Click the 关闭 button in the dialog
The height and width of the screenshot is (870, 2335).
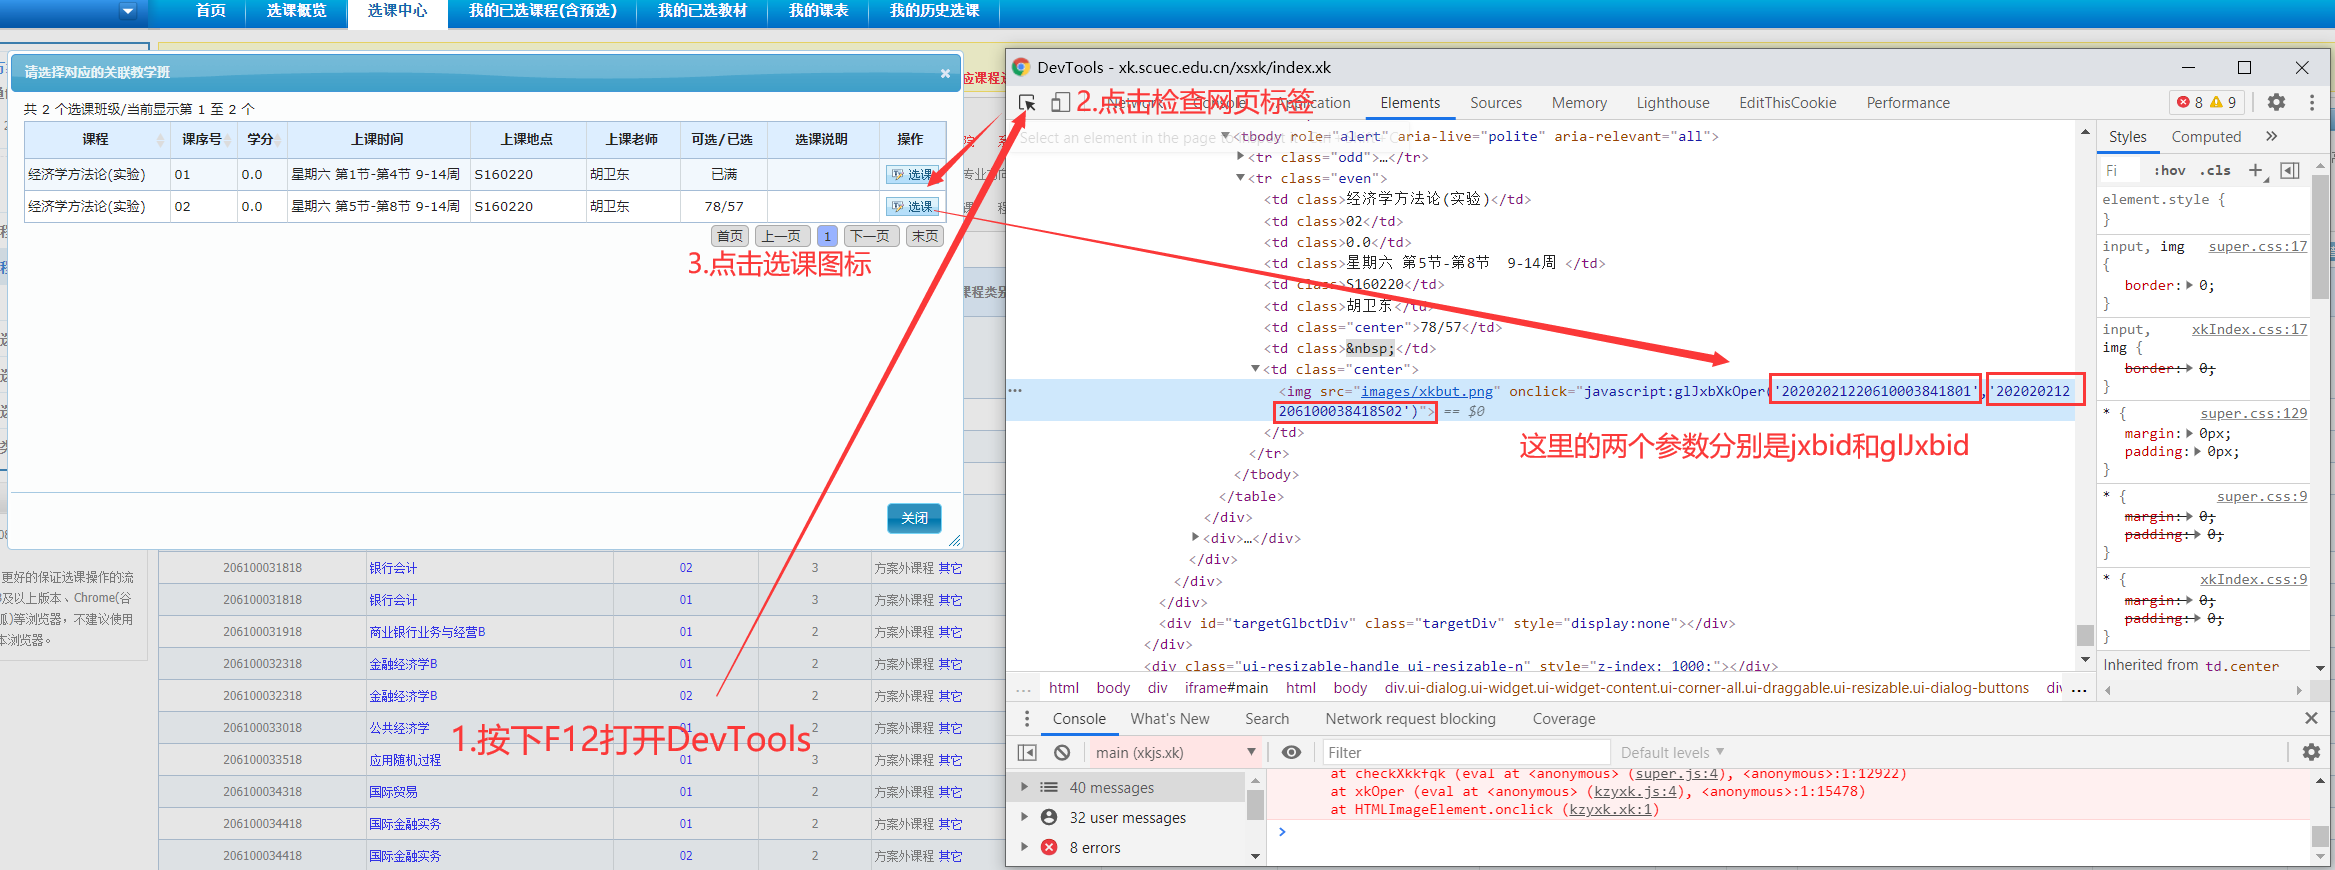pyautogui.click(x=914, y=518)
